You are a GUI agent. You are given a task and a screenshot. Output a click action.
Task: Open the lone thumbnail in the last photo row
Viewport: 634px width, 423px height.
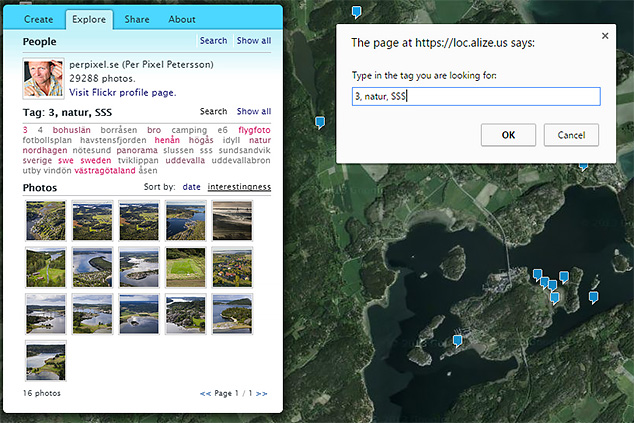click(x=46, y=361)
